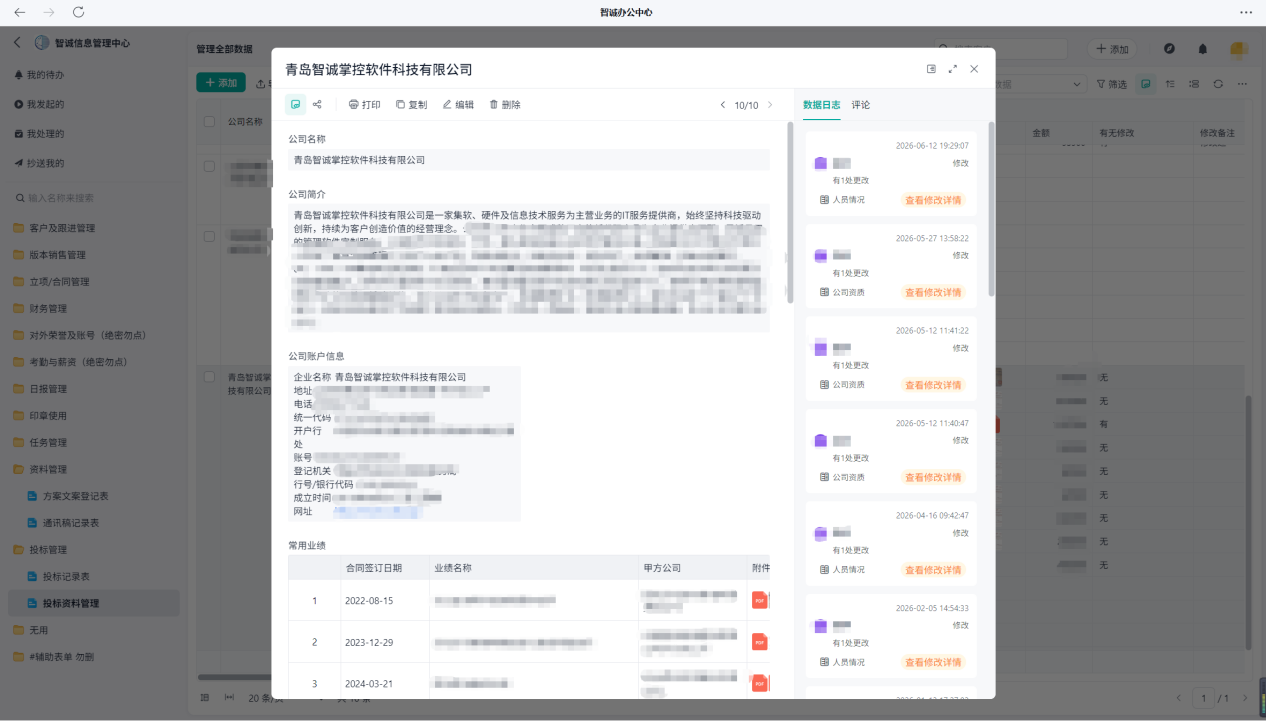Click the grouping icon in table toolbar

click(x=1194, y=84)
